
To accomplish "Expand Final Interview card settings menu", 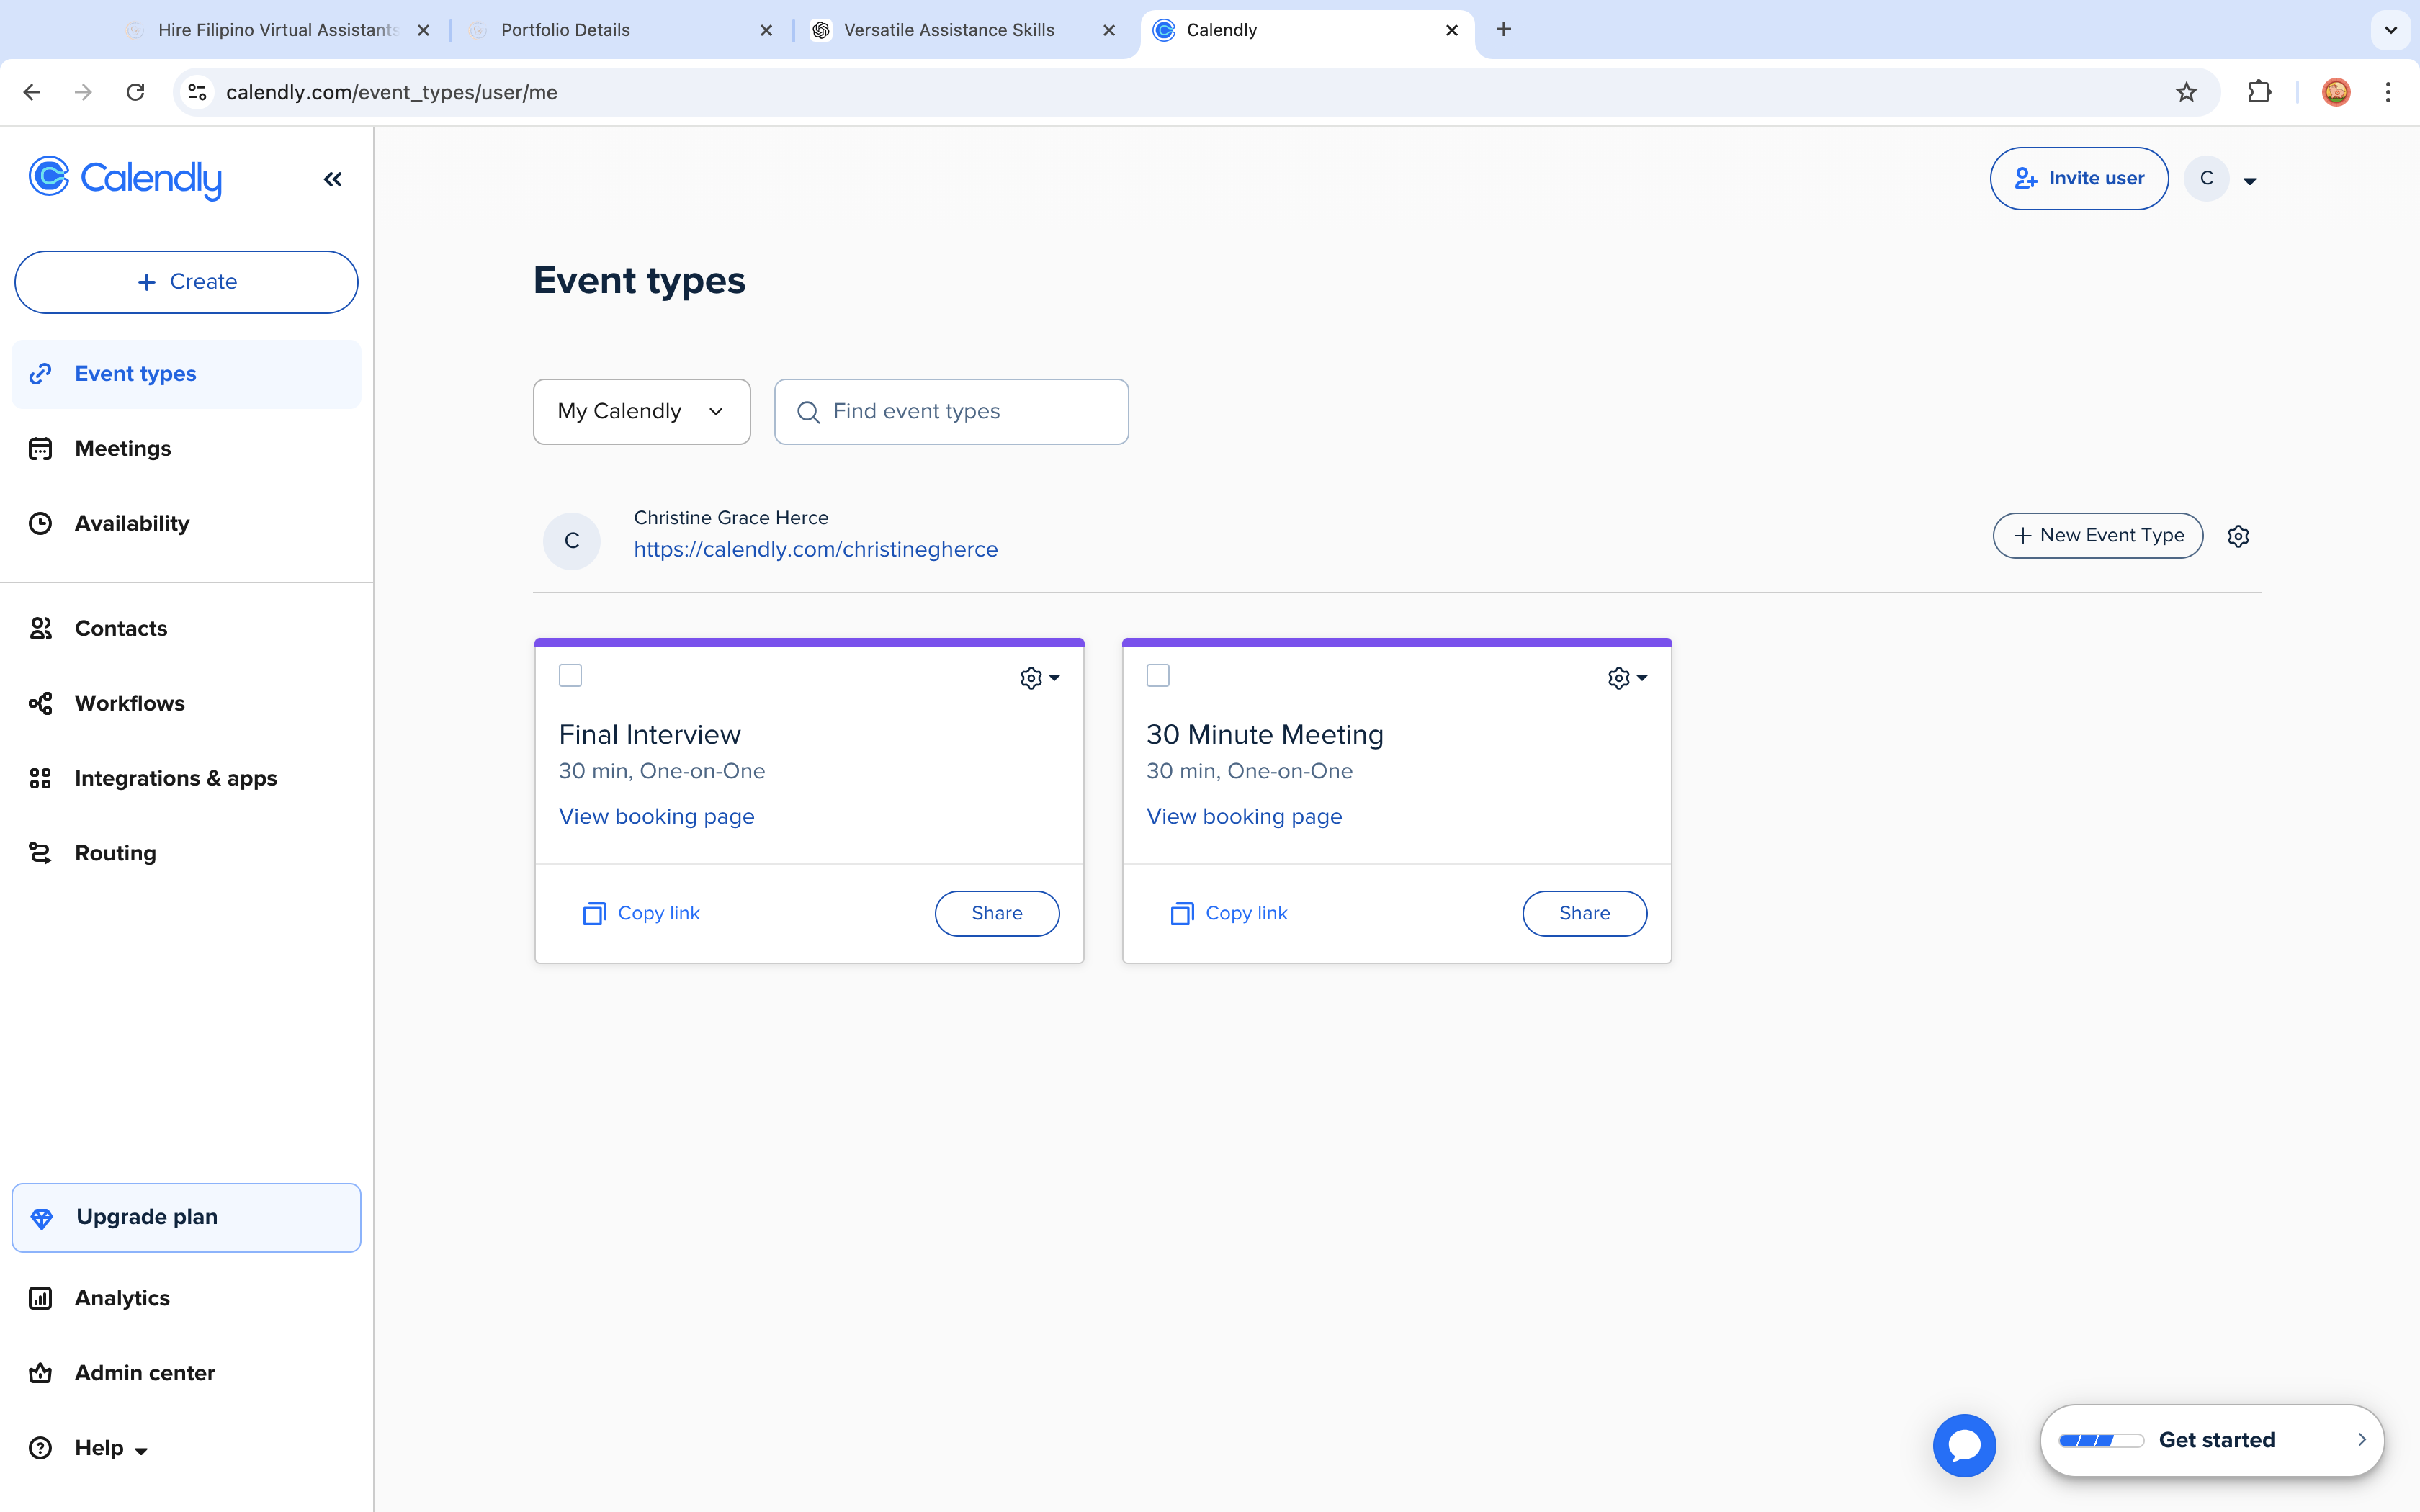I will (1039, 678).
